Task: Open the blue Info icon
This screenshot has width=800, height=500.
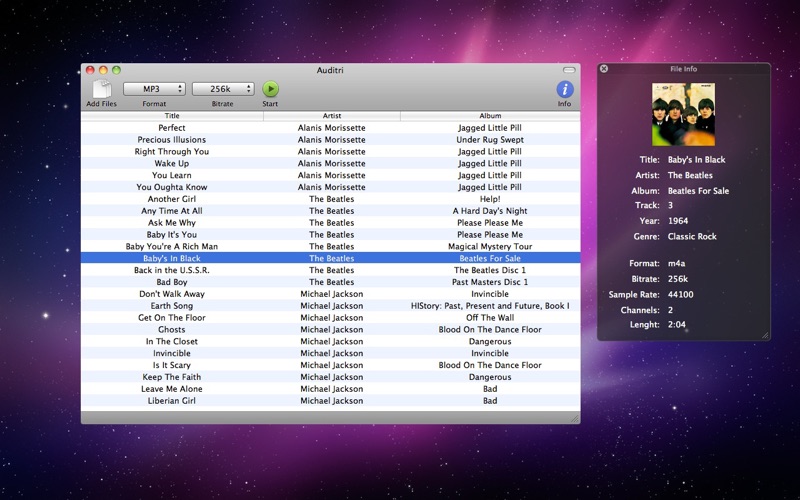Action: 565,89
